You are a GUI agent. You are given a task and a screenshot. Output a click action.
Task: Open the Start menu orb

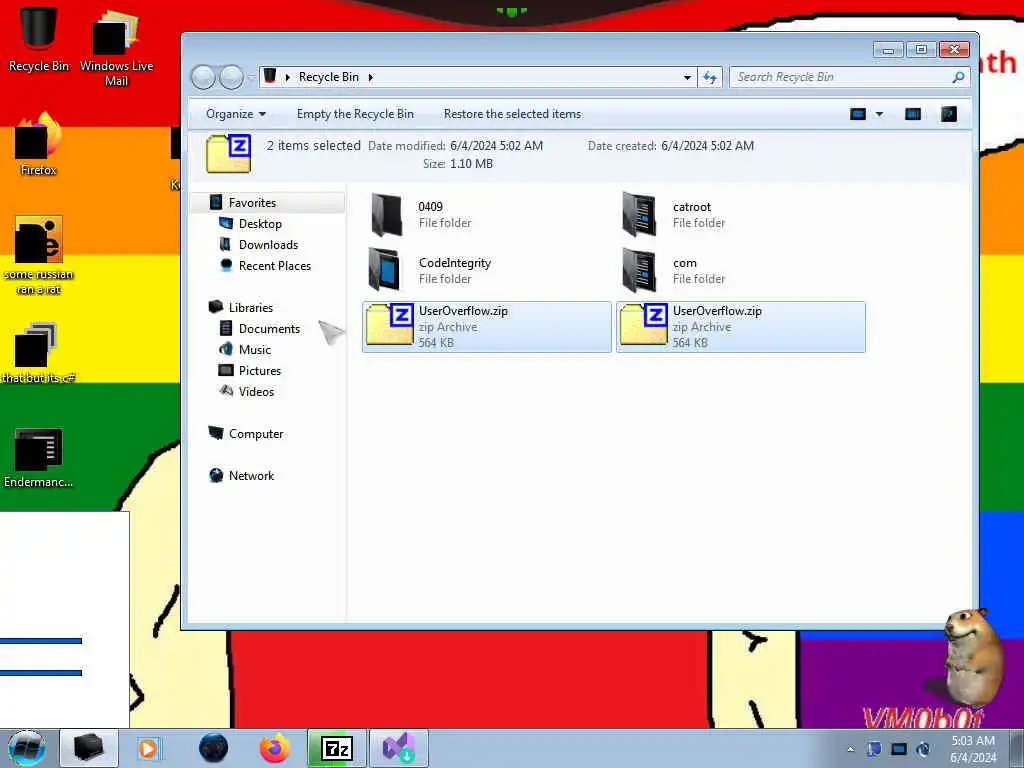click(27, 748)
